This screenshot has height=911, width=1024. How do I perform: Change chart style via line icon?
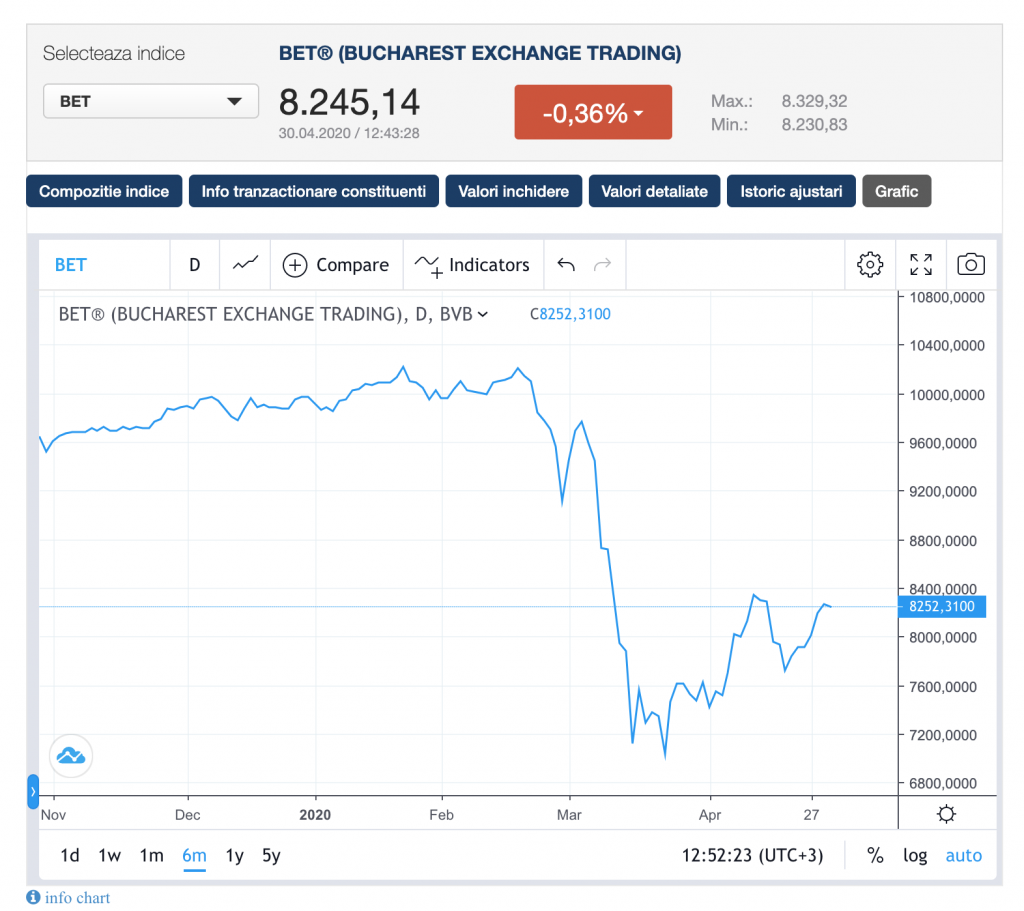(x=246, y=264)
